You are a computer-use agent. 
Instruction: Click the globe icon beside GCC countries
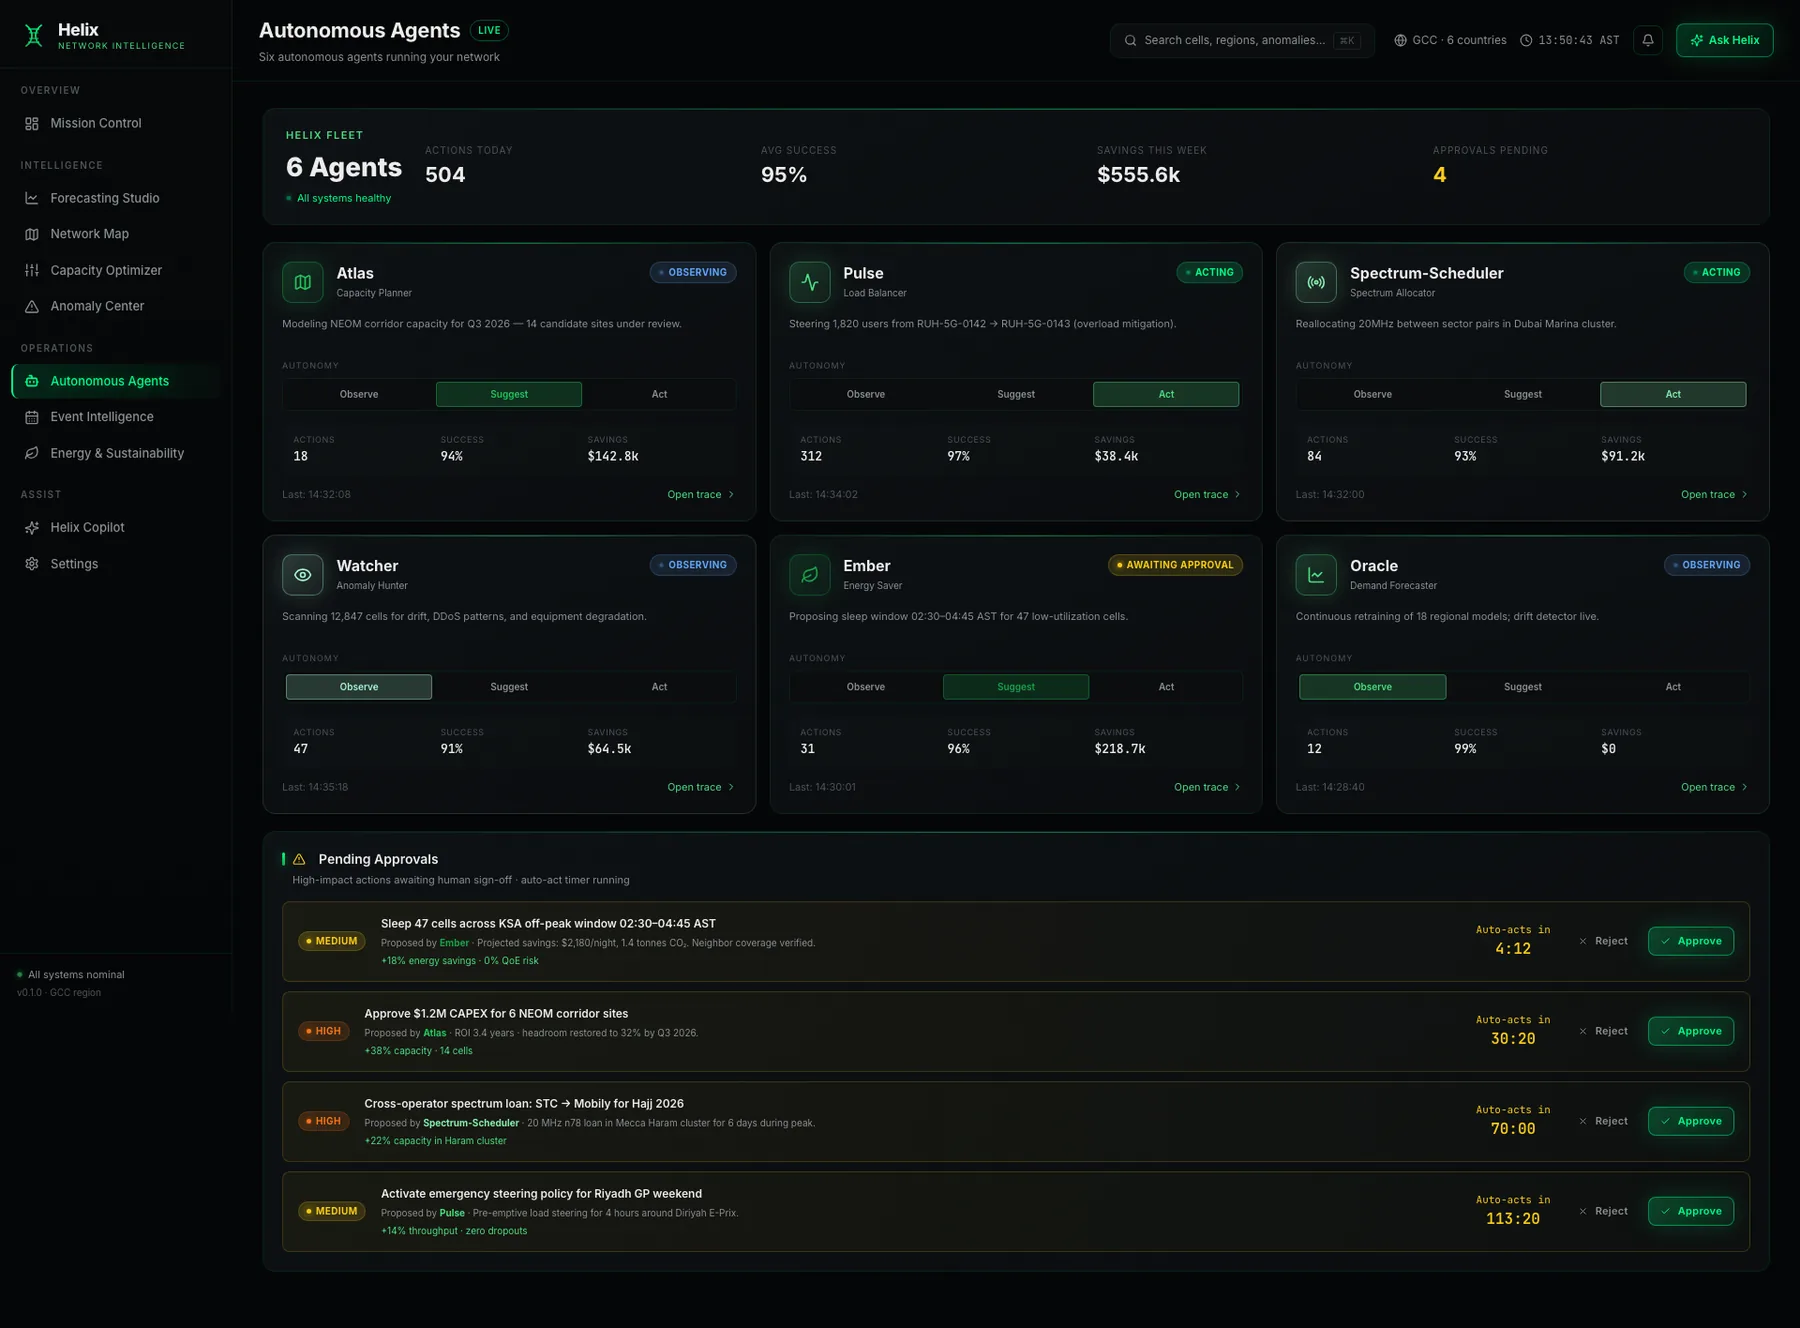(1400, 40)
